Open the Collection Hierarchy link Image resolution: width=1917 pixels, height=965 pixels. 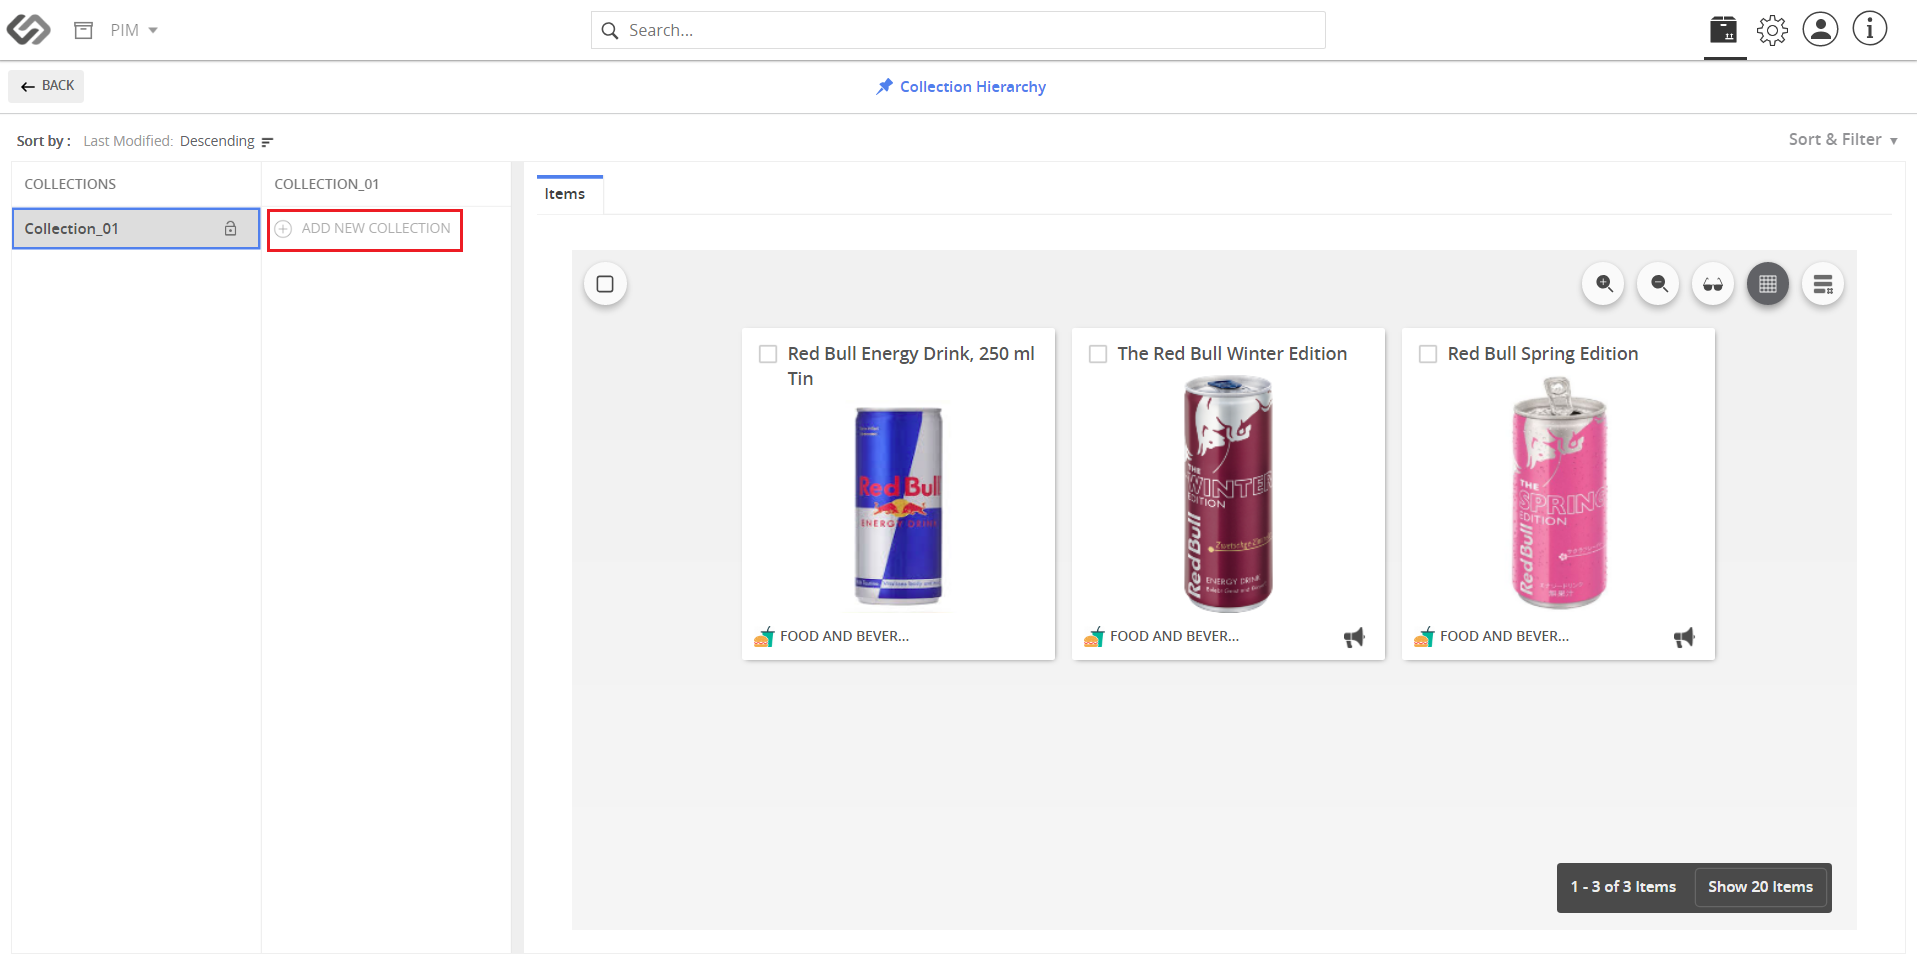click(972, 87)
